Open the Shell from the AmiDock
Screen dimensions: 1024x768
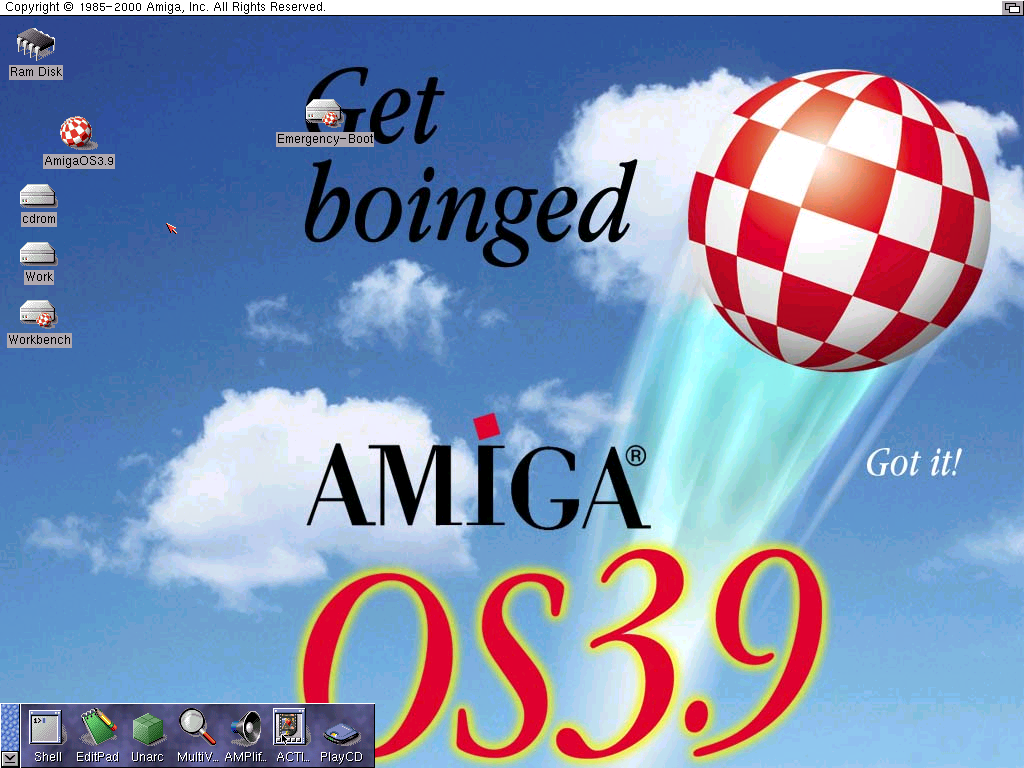click(46, 729)
